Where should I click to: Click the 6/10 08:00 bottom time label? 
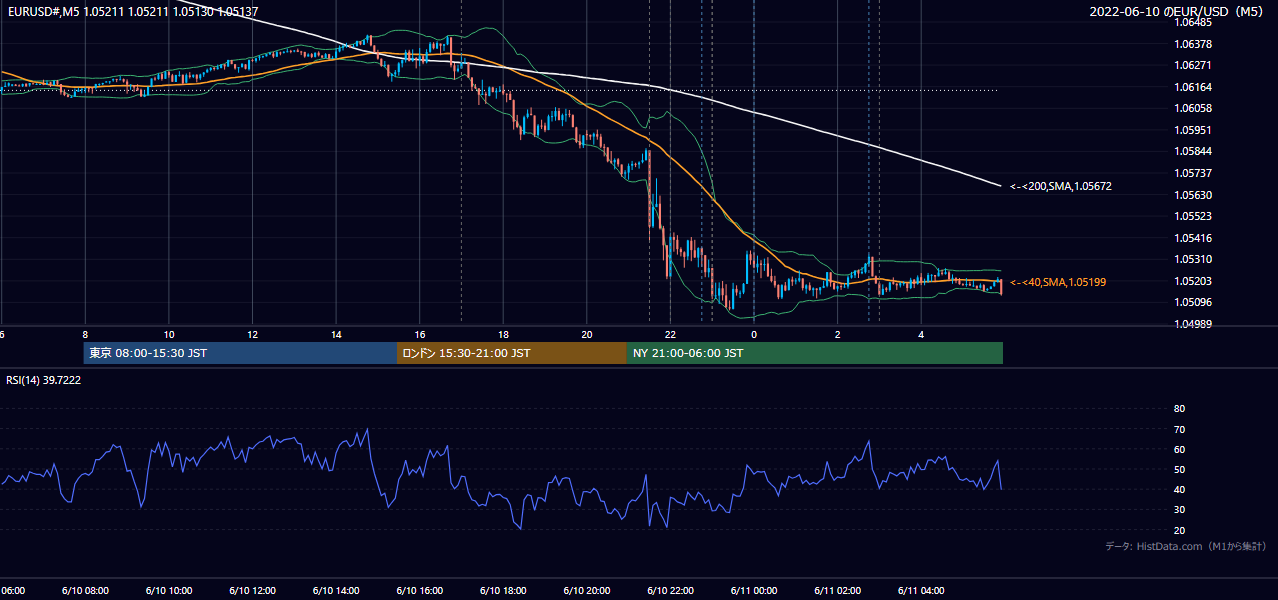[x=85, y=590]
